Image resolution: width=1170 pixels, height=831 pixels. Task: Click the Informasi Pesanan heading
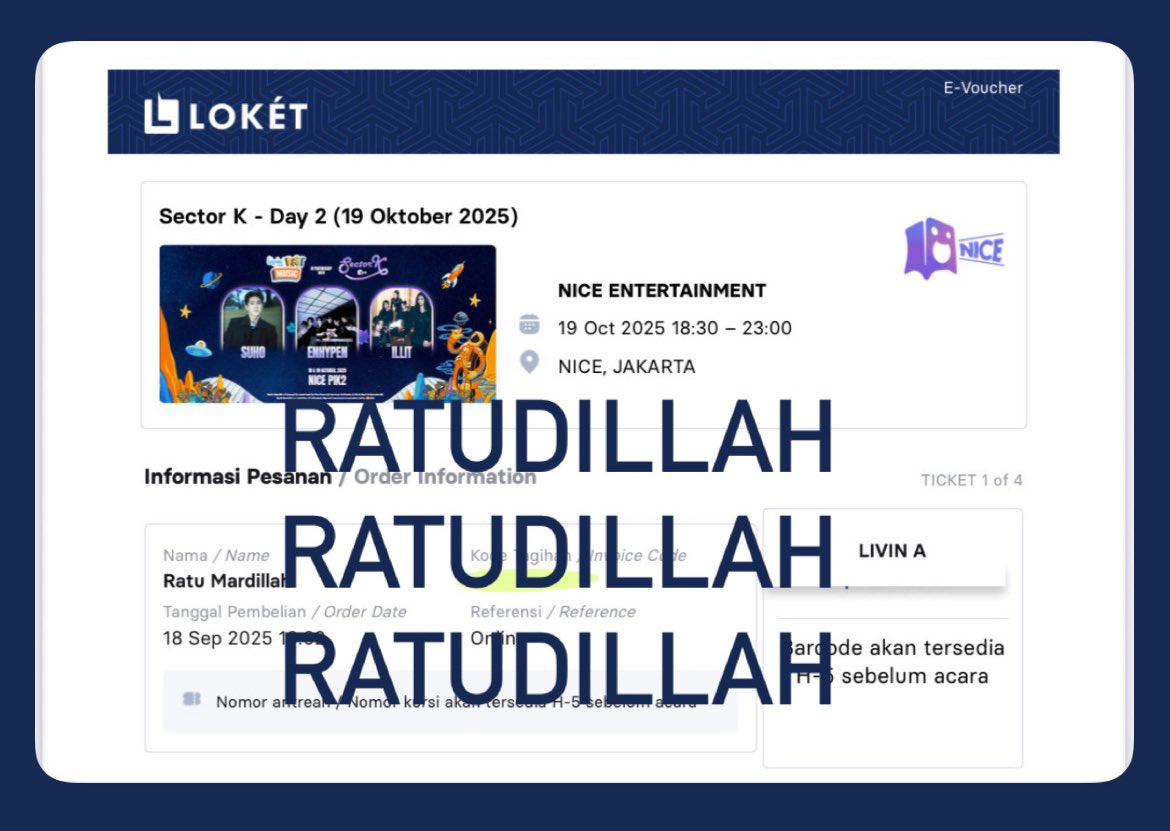coord(237,477)
